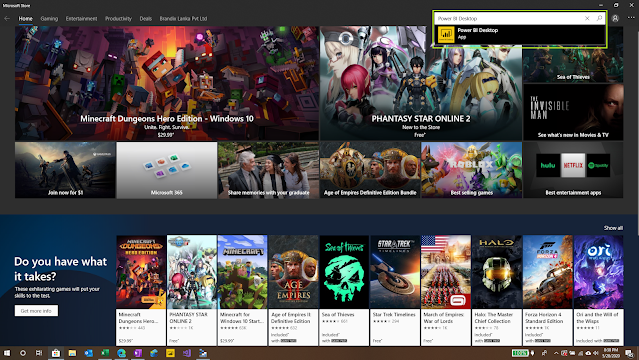Open Outlook from the taskbar
Viewport: 639px width, 360px height.
point(88,353)
